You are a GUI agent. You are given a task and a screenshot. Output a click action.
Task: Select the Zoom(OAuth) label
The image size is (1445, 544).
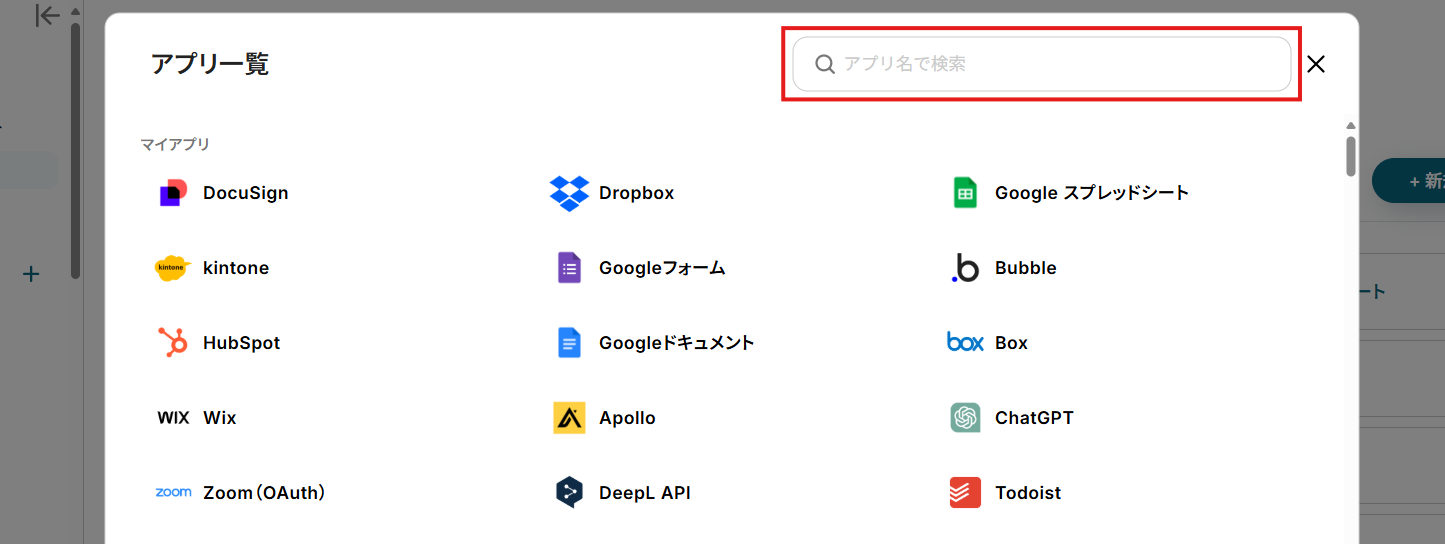[265, 493]
